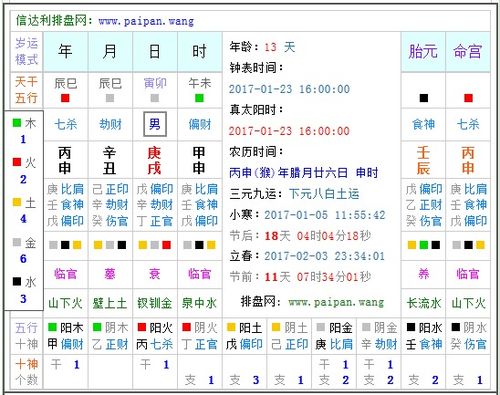This screenshot has width=500, height=395.
Task: Select the 年 pillar column header
Action: point(66,52)
